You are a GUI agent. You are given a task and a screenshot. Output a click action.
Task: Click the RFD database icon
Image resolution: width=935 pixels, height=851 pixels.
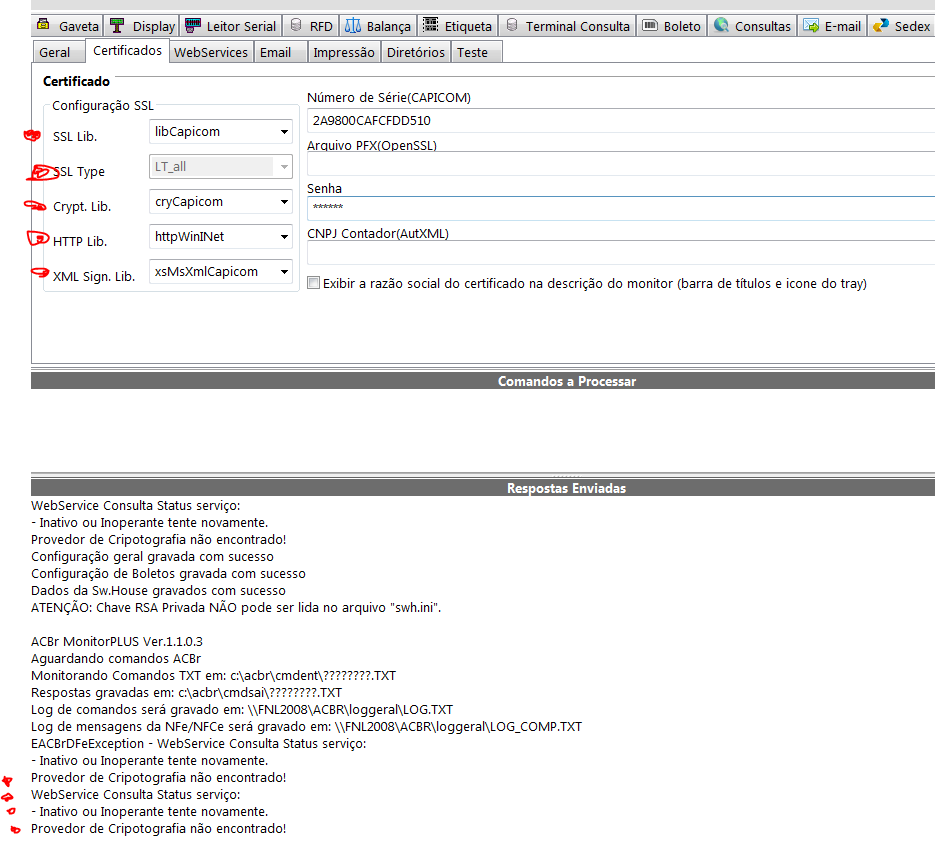tap(296, 26)
